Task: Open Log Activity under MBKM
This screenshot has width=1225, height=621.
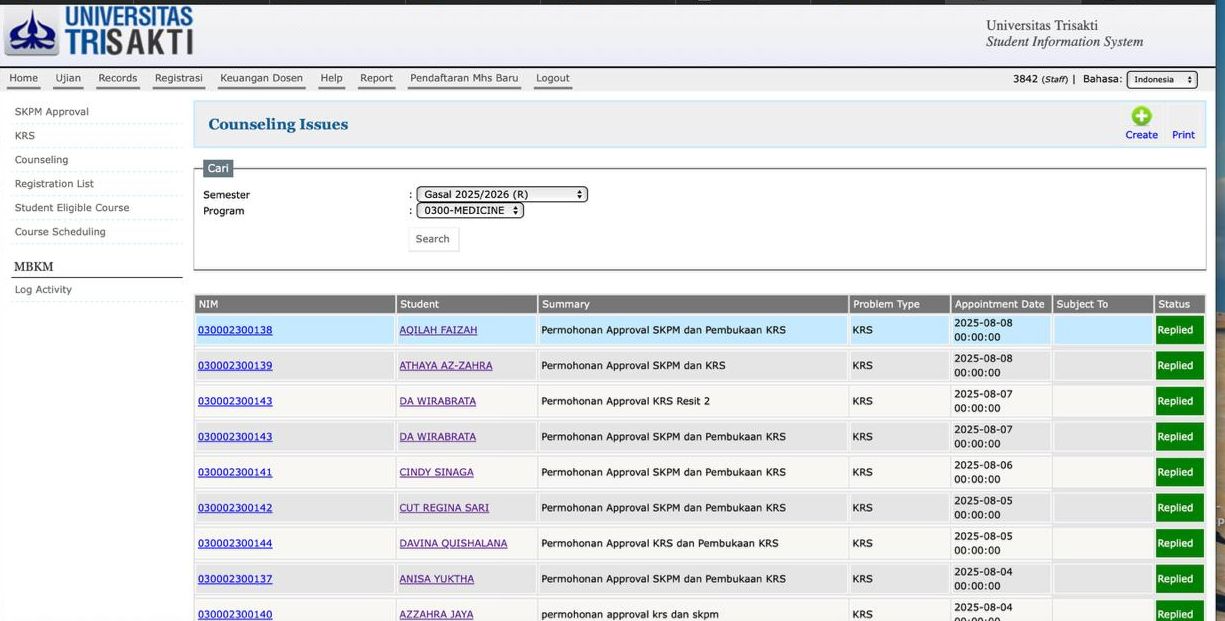Action: coord(43,290)
